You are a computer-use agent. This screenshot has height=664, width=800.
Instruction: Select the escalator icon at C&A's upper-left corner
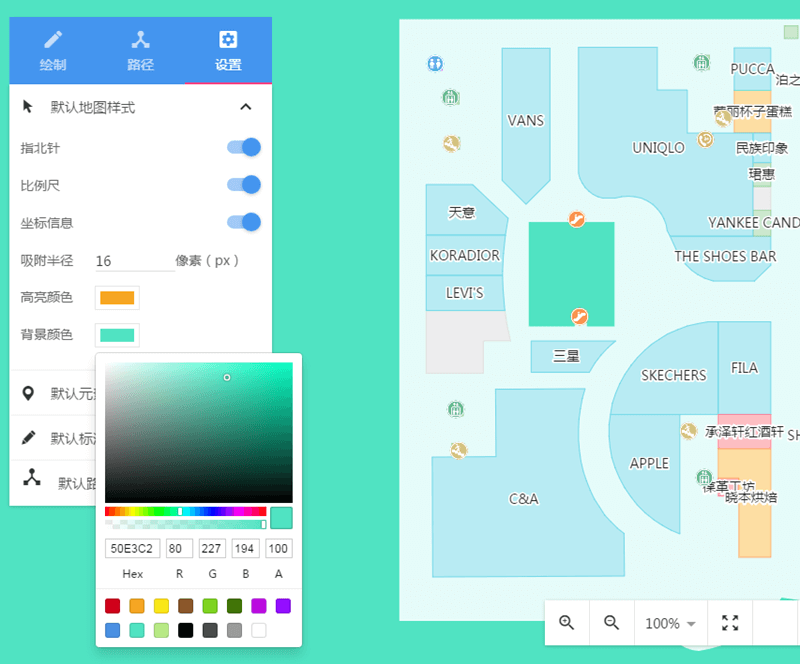pos(458,450)
